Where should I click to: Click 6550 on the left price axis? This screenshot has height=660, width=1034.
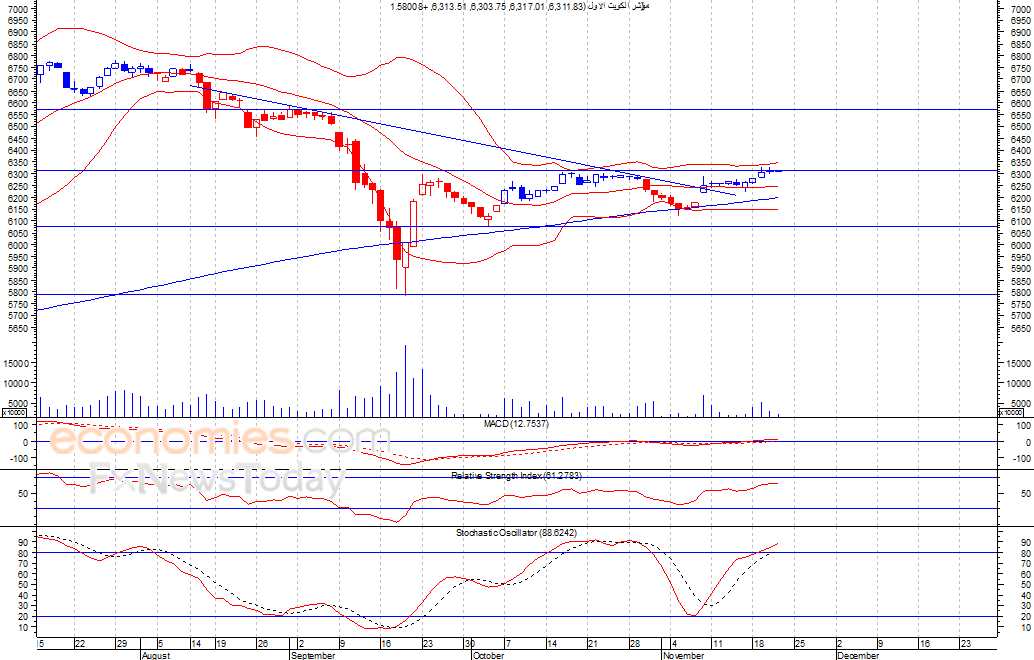click(18, 115)
